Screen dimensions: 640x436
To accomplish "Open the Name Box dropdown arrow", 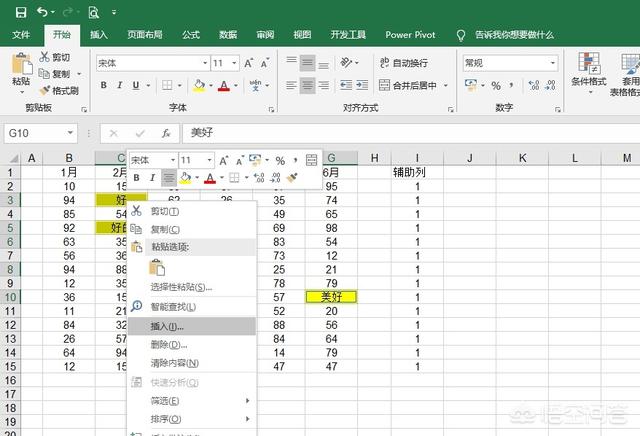I will [70, 133].
